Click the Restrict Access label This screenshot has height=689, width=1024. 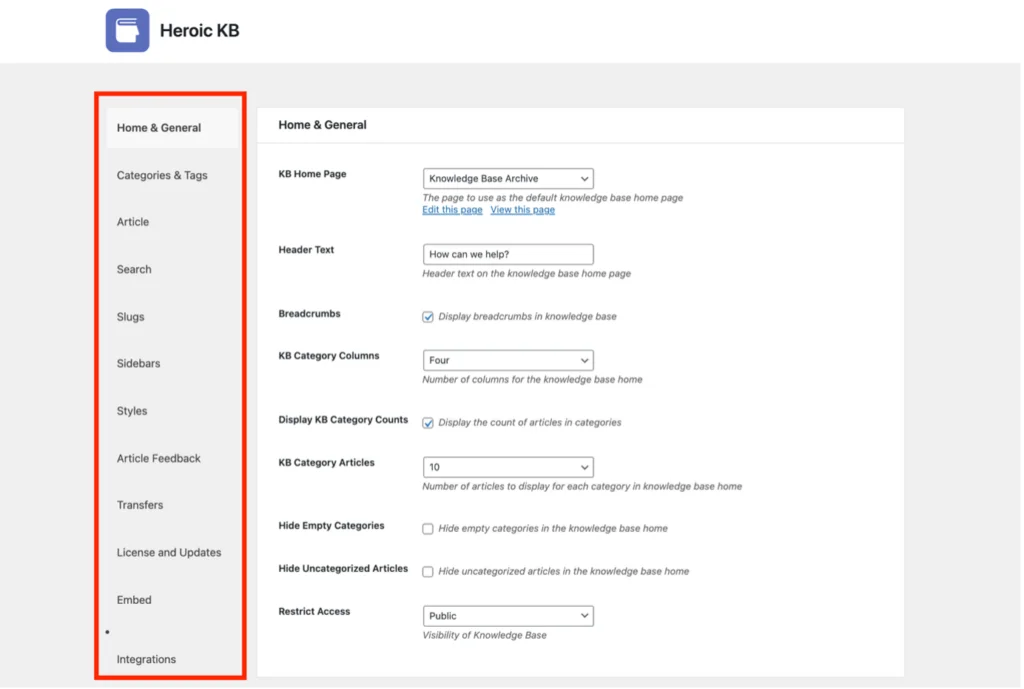tap(314, 611)
